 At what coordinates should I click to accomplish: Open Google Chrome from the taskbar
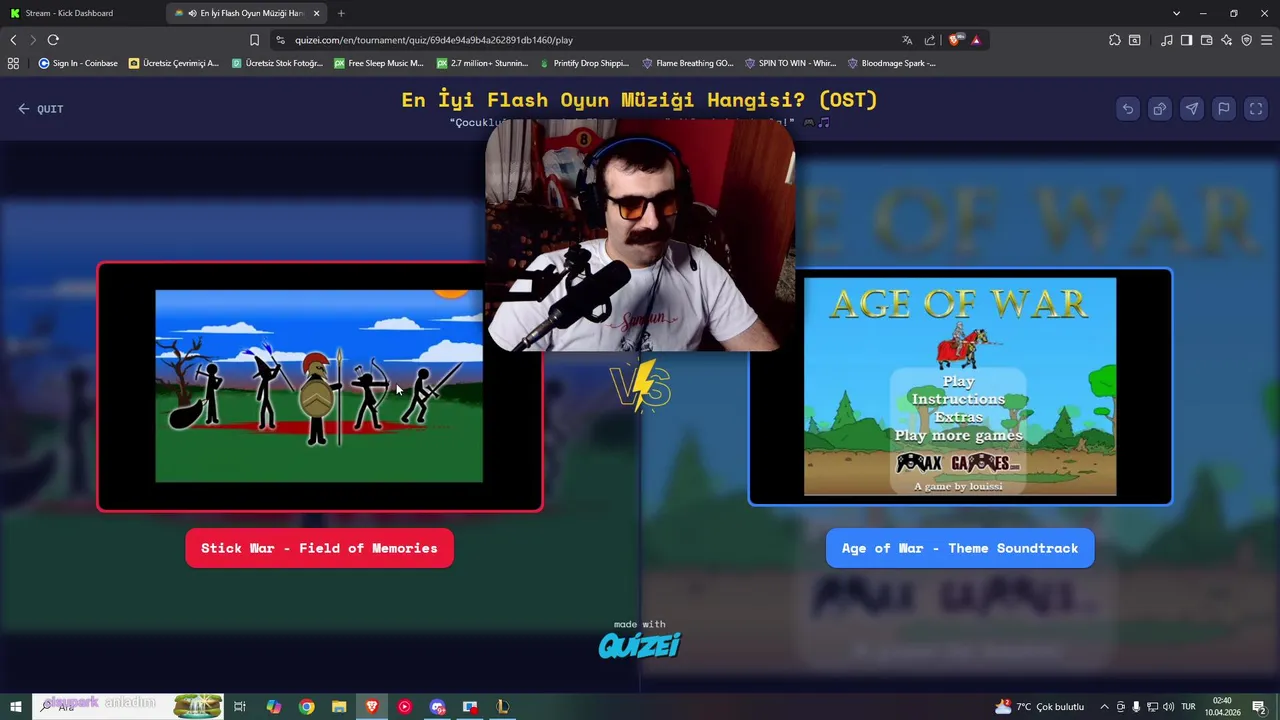[307, 707]
